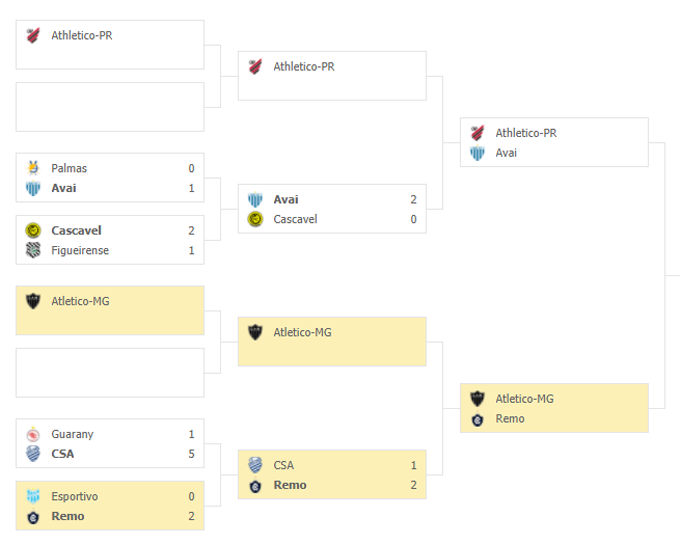The image size is (680, 547).
Task: Click the Guarany team badge
Action: click(33, 434)
